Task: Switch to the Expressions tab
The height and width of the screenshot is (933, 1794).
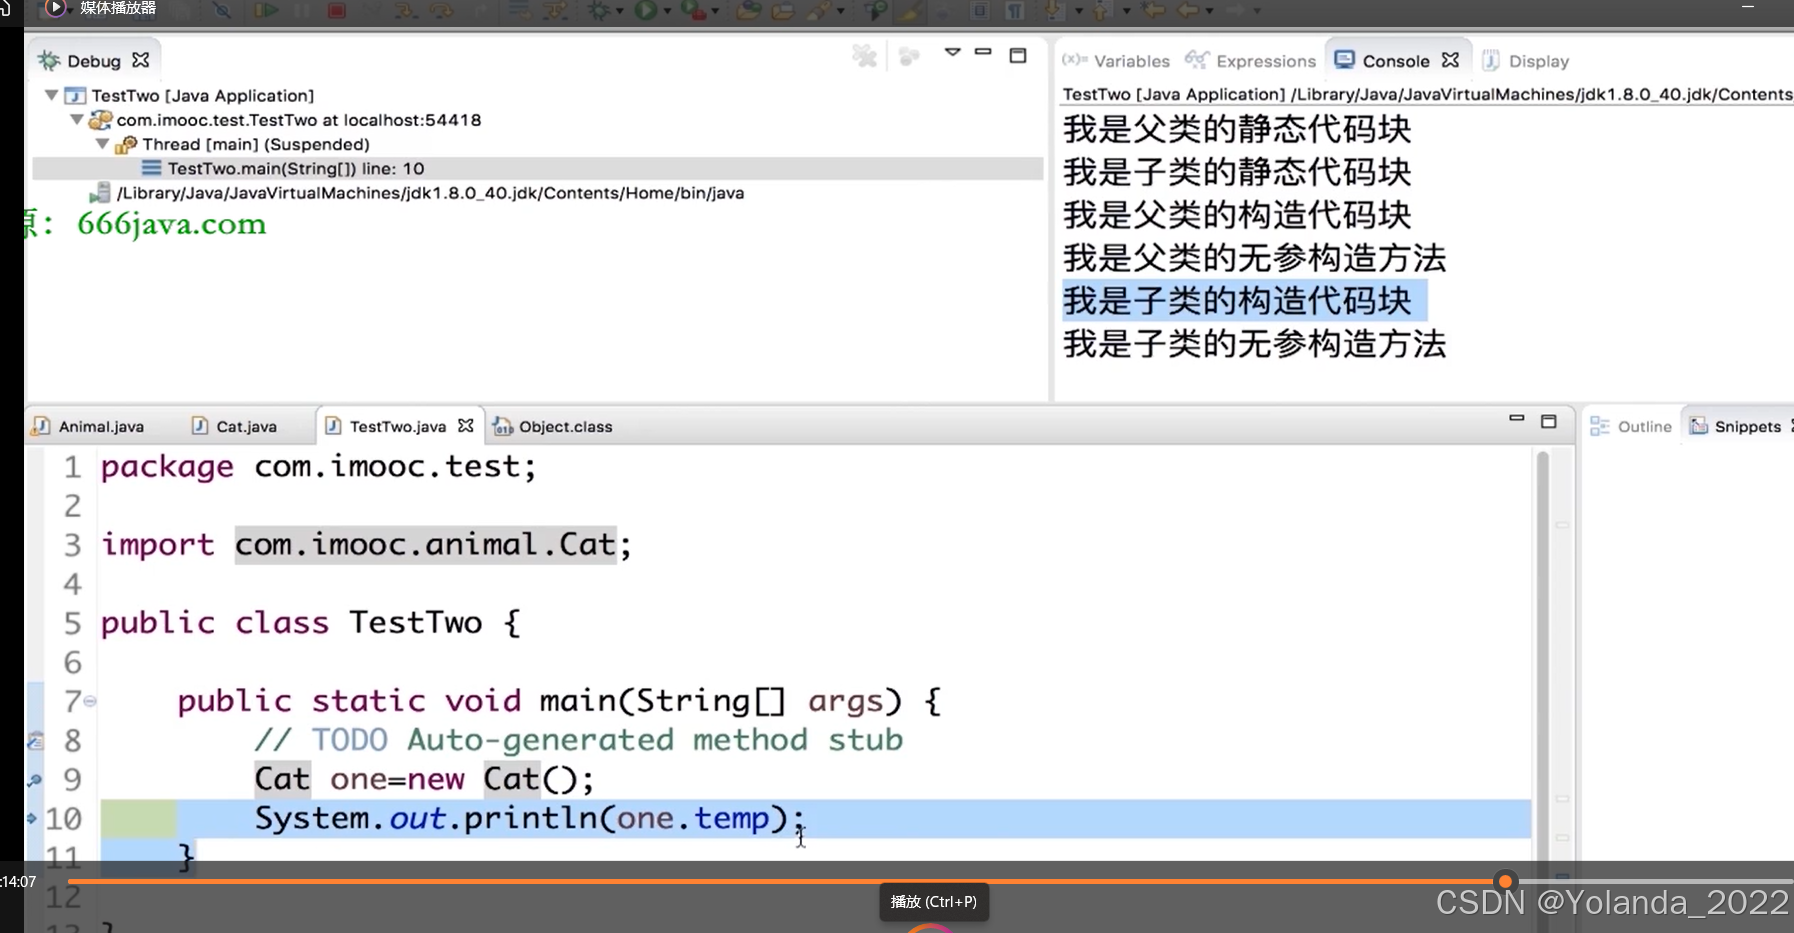Action: click(x=1251, y=61)
